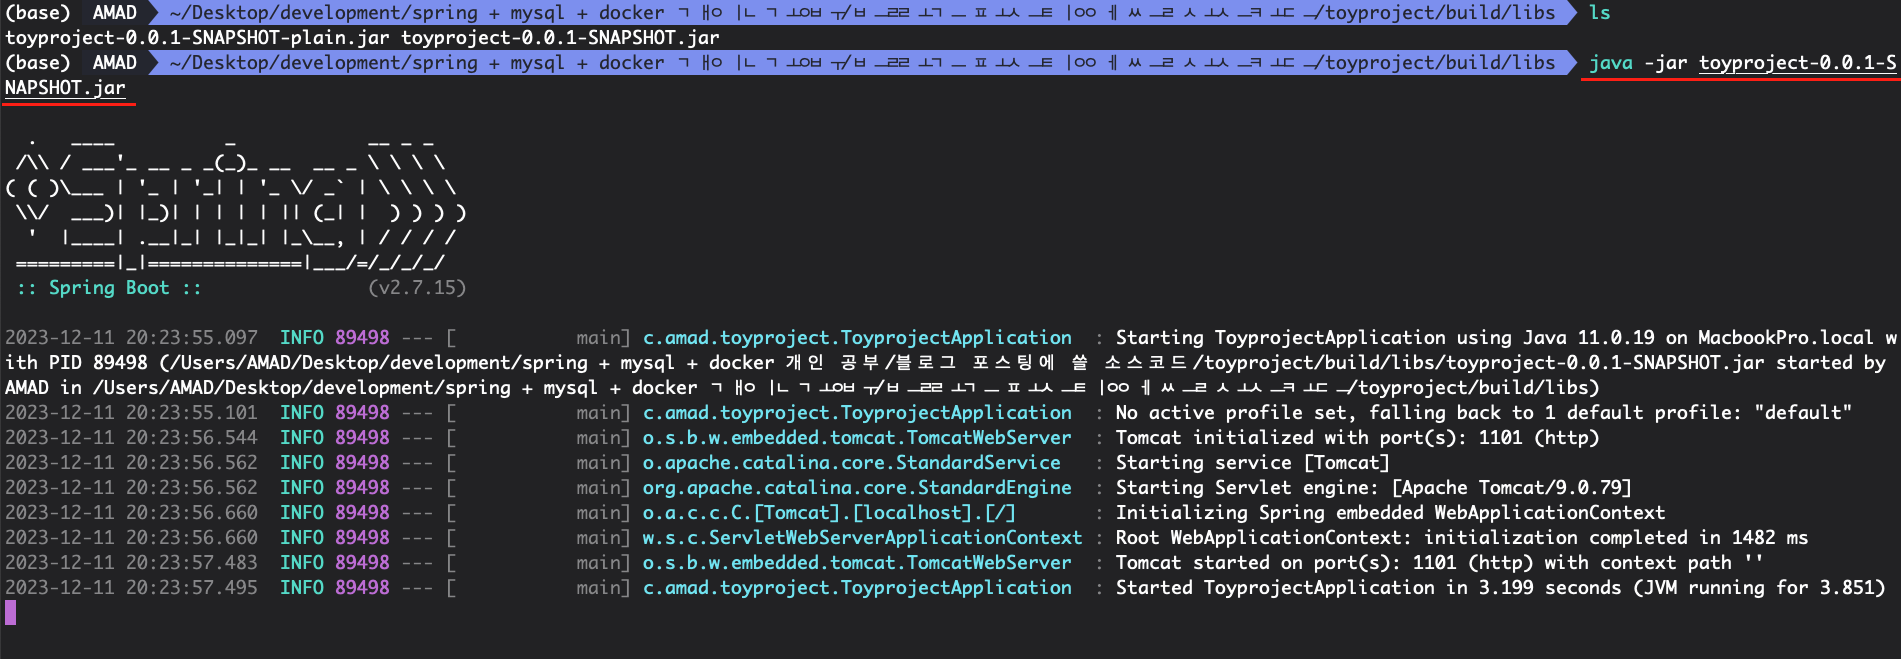Click 'Starting service [Tomcat]' message

click(x=1253, y=463)
